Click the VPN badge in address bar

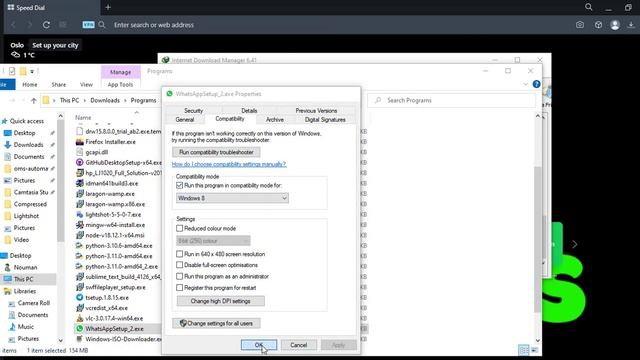pyautogui.click(x=88, y=25)
